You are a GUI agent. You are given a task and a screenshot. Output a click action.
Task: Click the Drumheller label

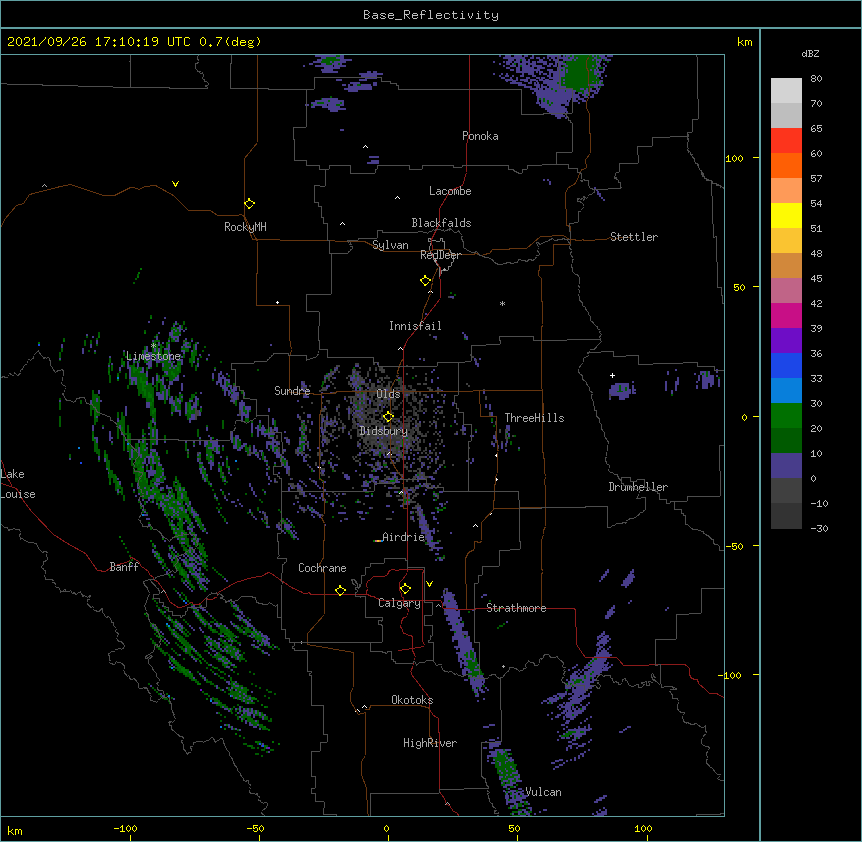pos(638,487)
